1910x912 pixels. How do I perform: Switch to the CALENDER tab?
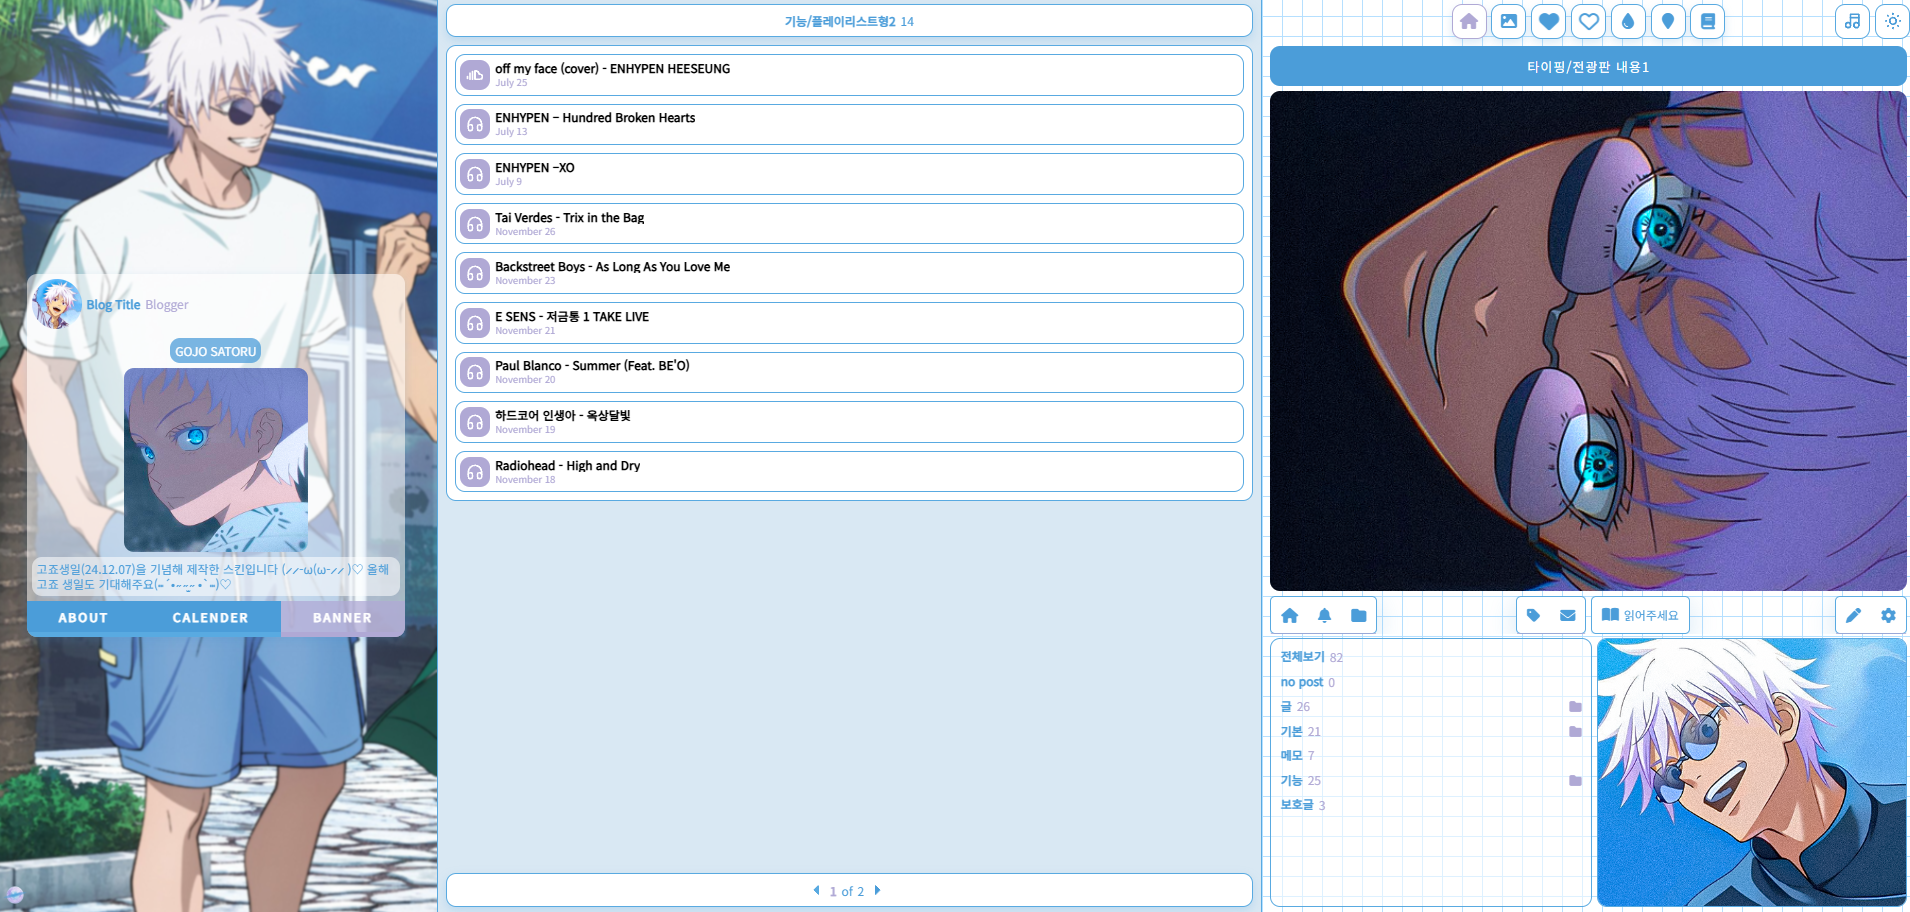210,618
